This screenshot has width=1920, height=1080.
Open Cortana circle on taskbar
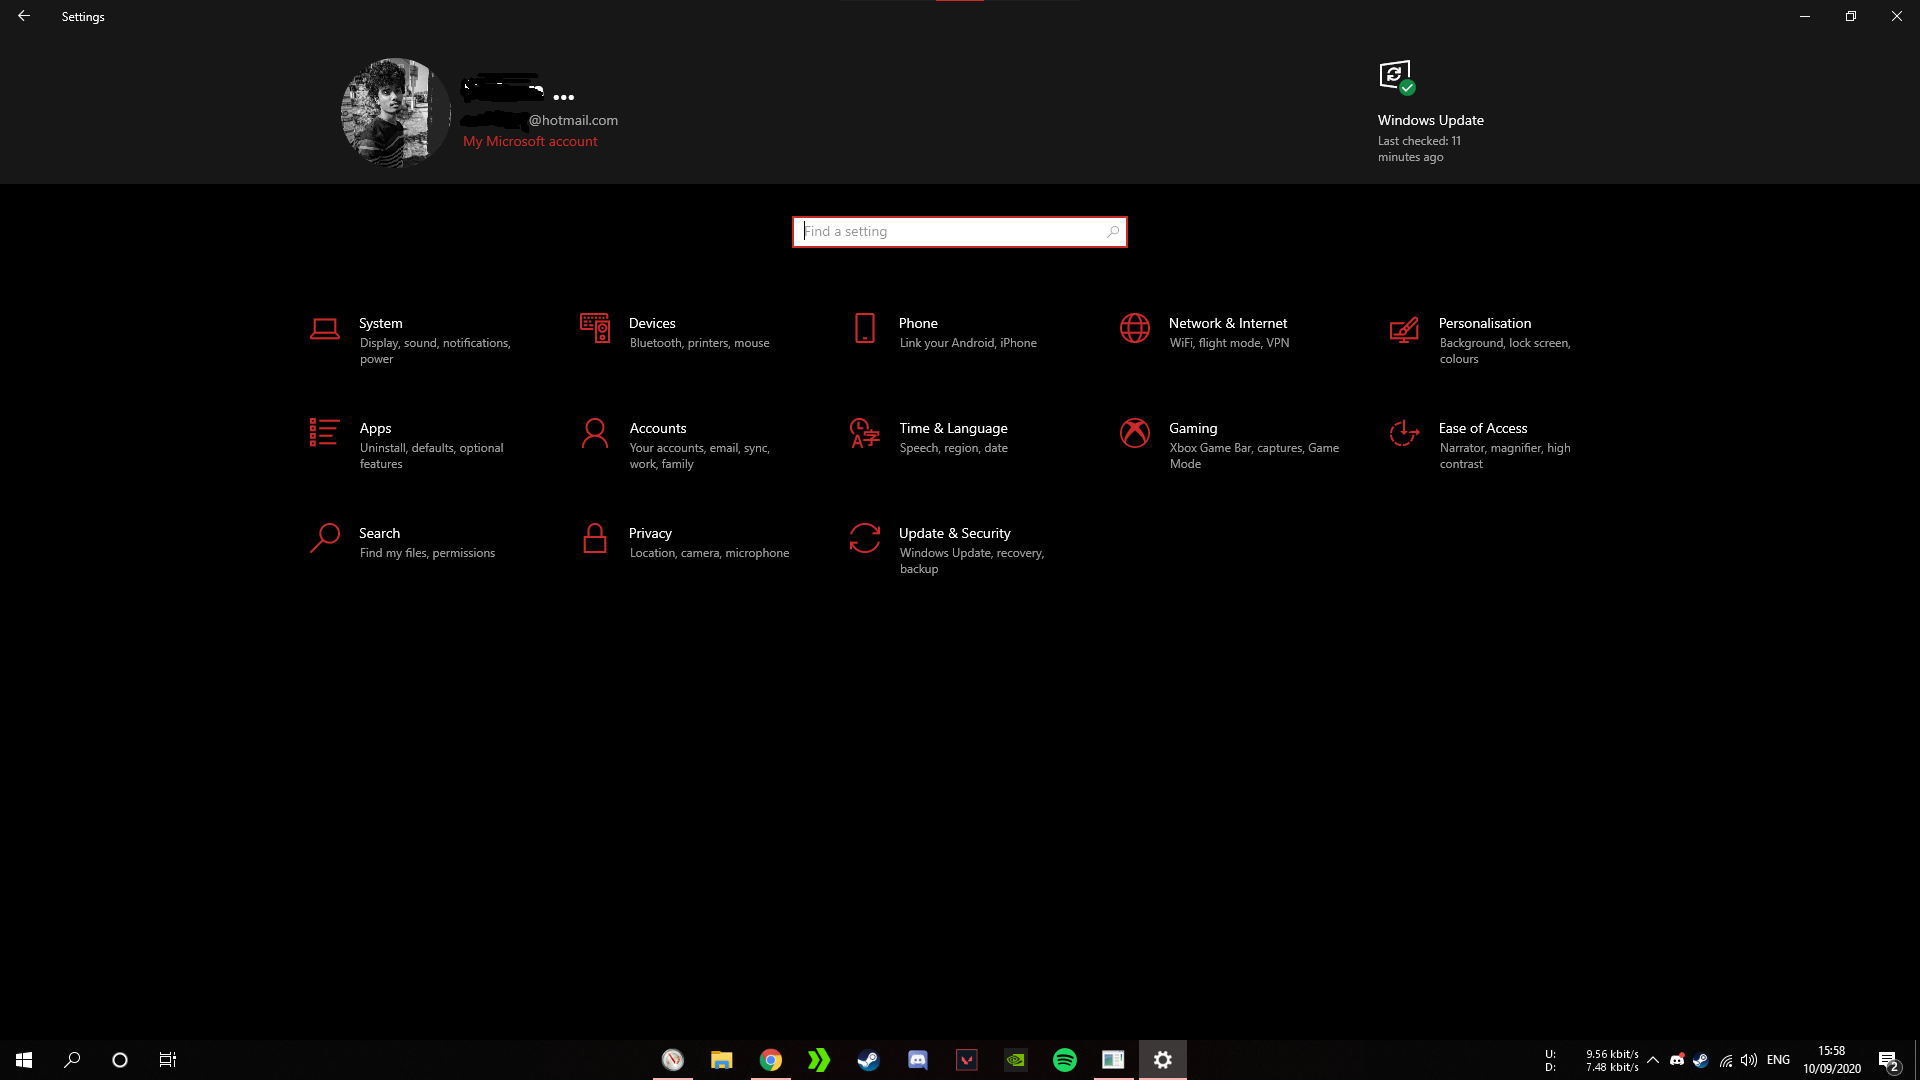120,1060
